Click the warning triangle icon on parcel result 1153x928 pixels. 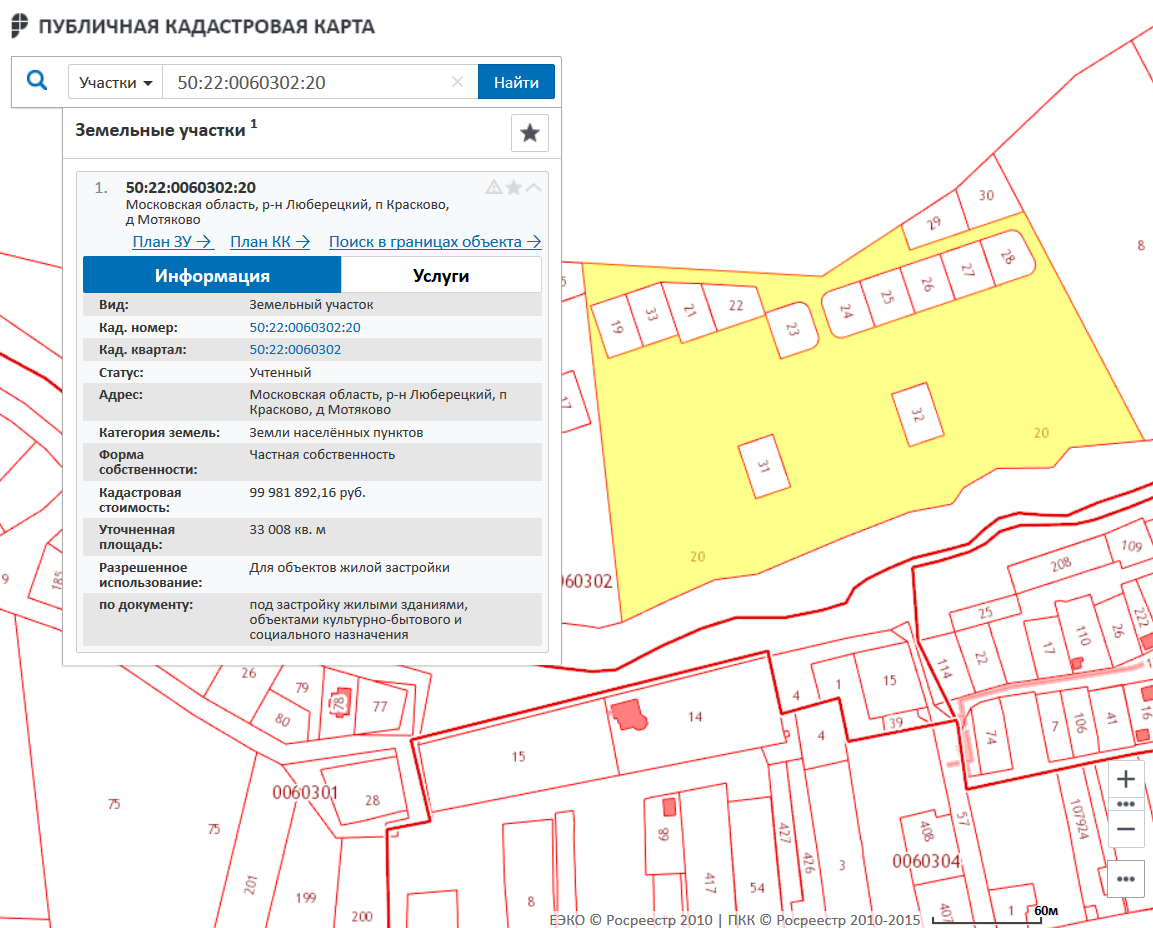(x=493, y=187)
